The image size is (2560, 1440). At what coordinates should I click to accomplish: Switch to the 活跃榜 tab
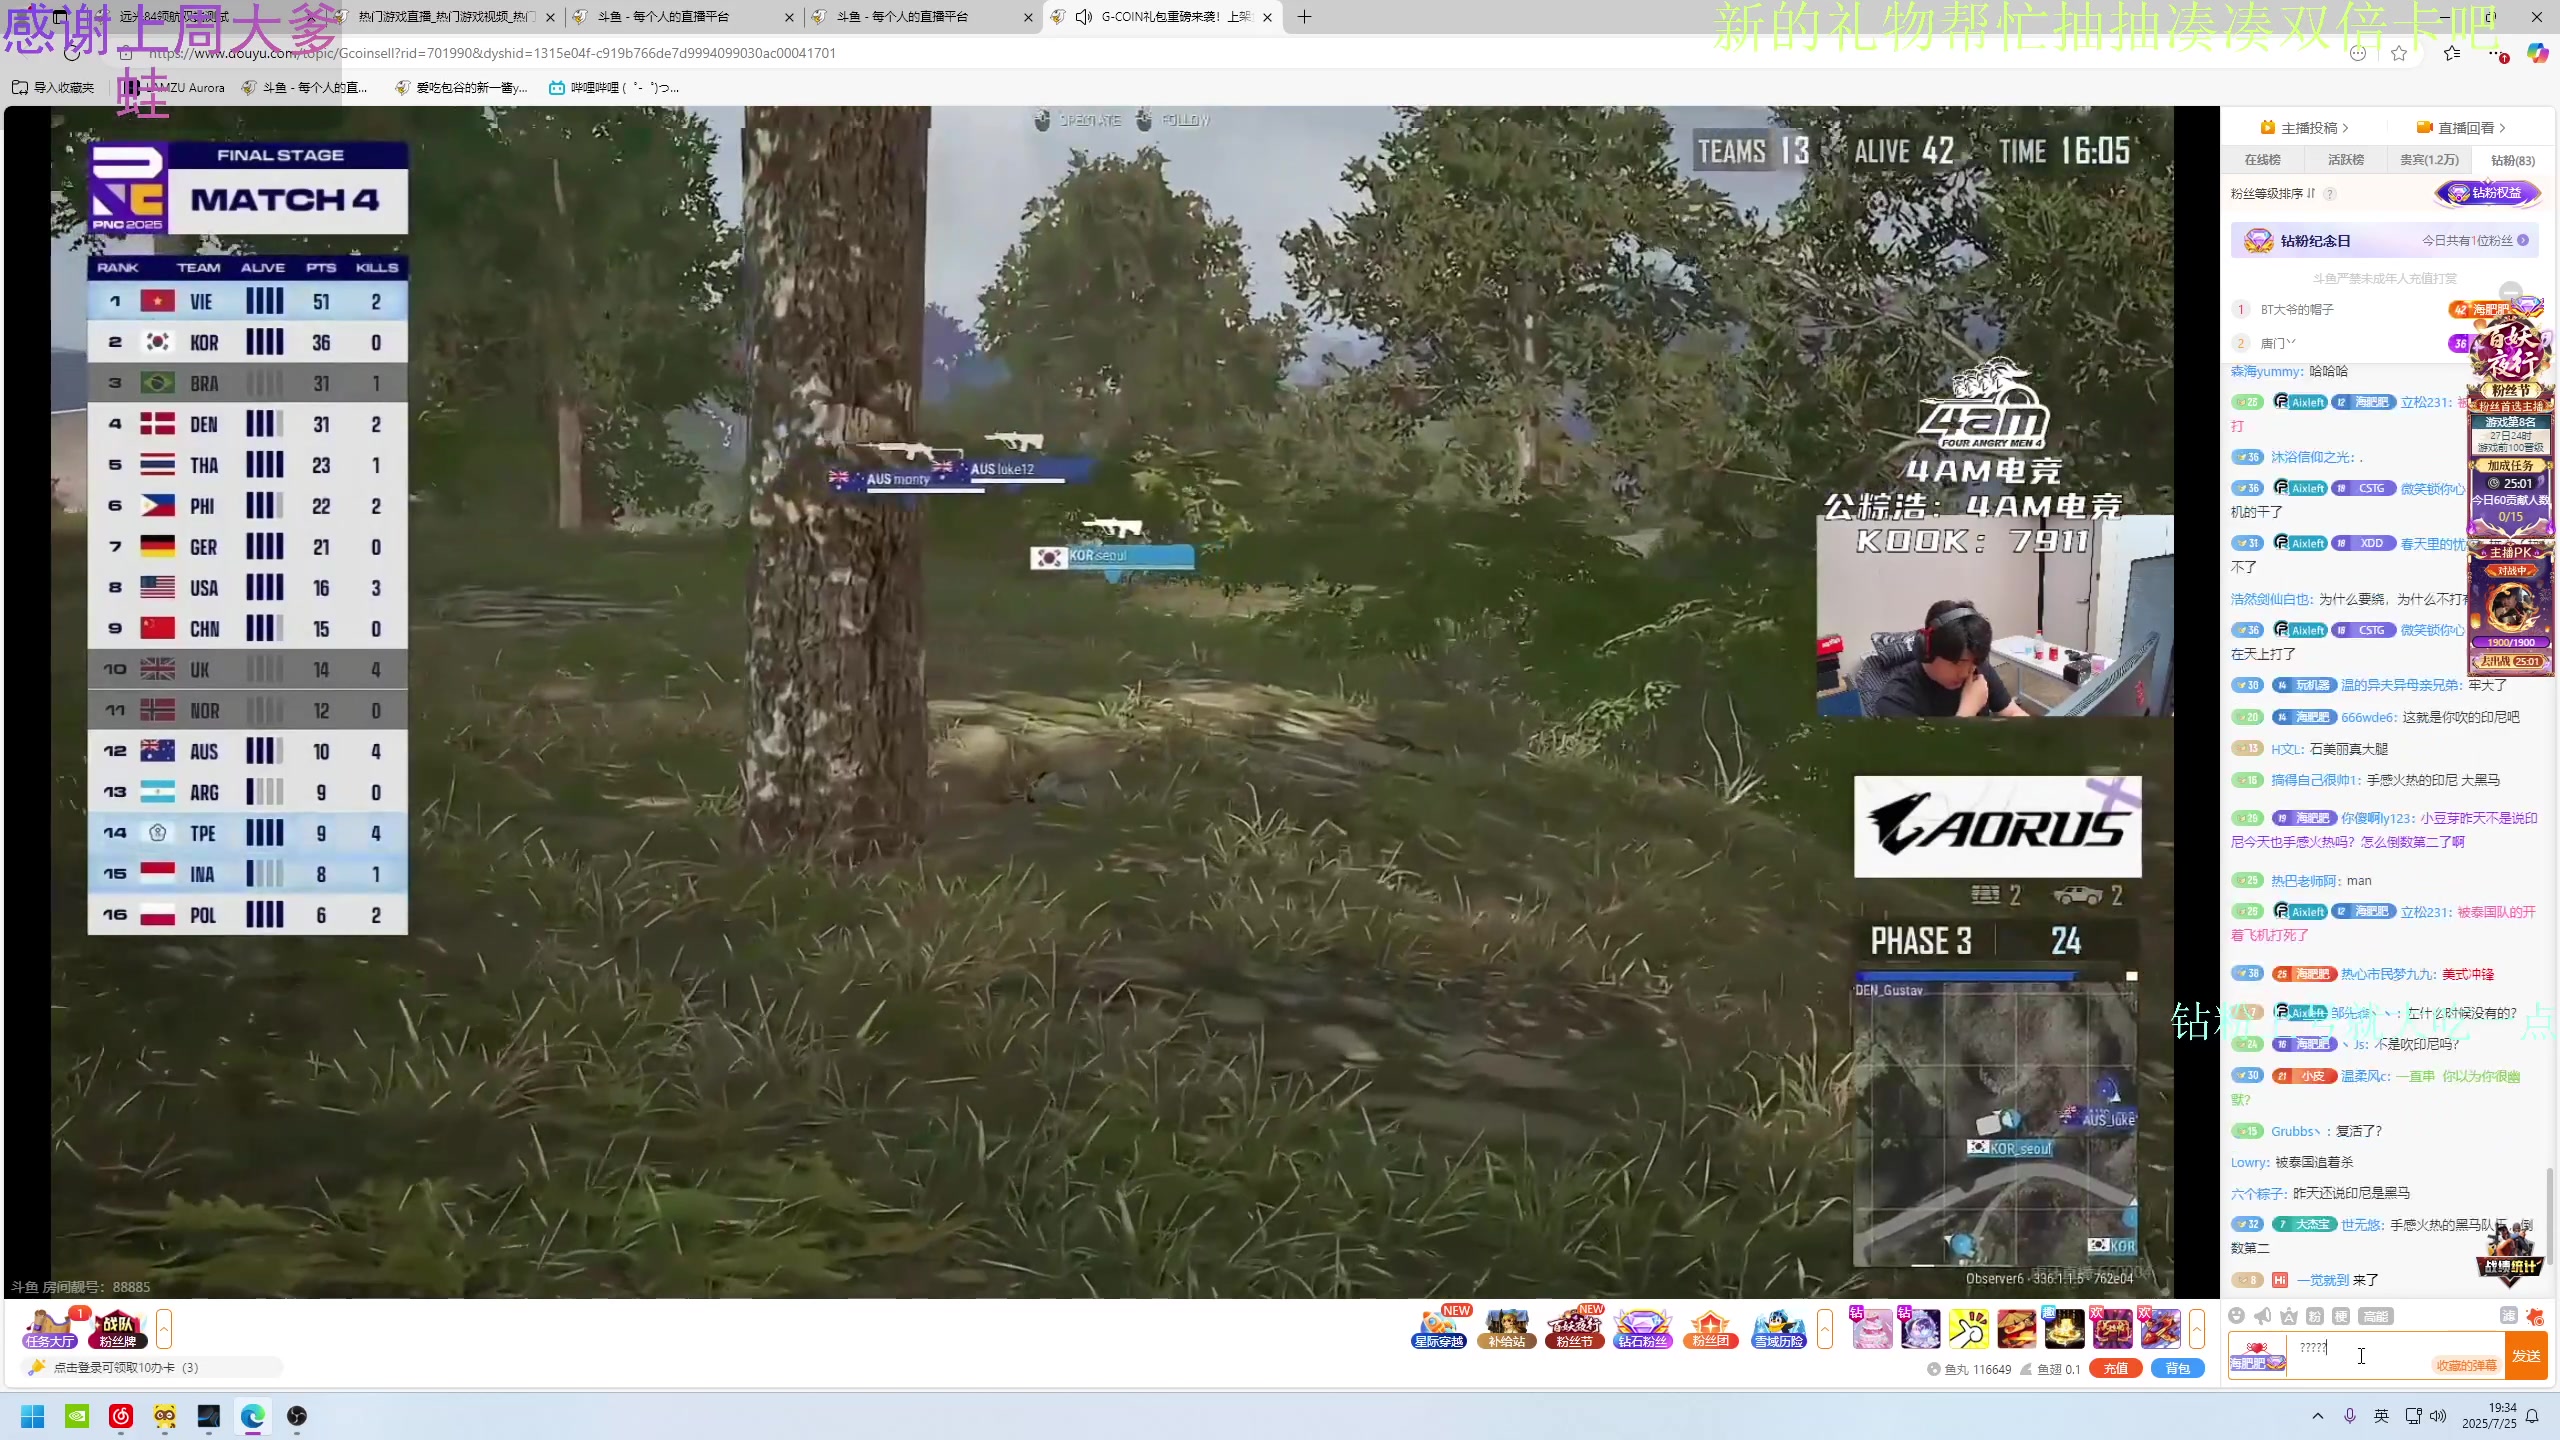(2345, 160)
